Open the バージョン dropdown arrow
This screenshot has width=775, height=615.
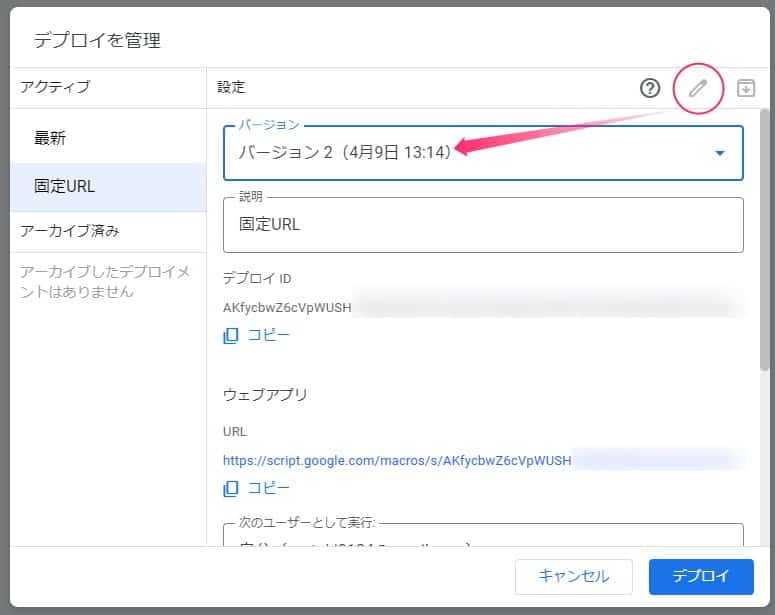pyautogui.click(x=719, y=153)
